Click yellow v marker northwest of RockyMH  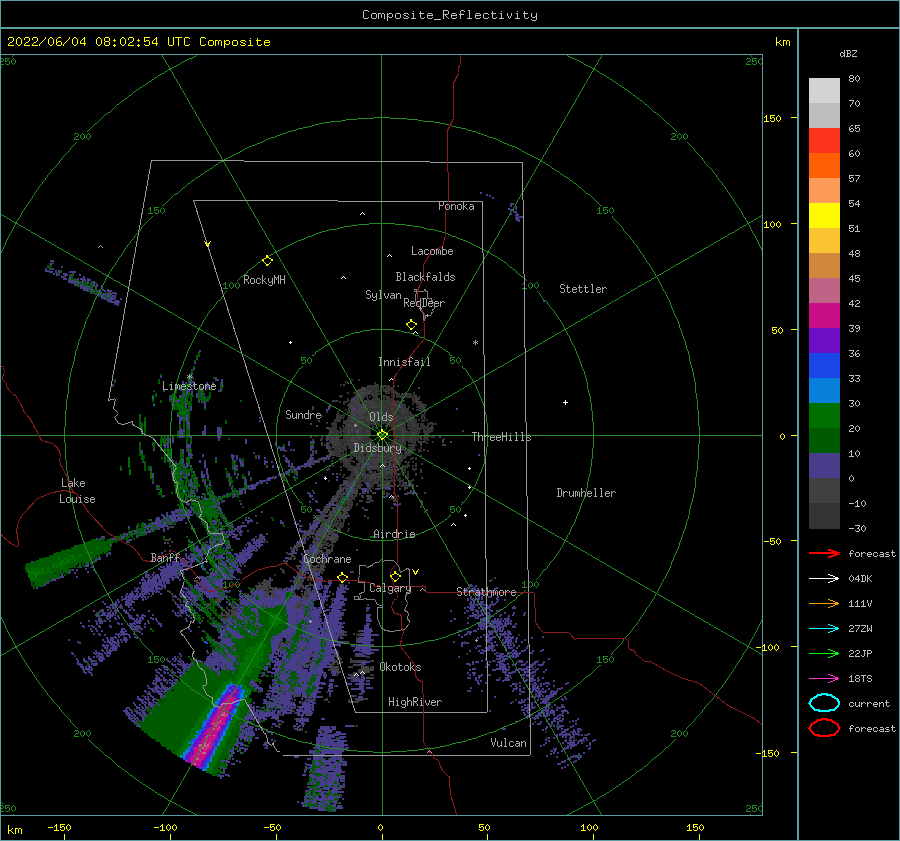(208, 244)
